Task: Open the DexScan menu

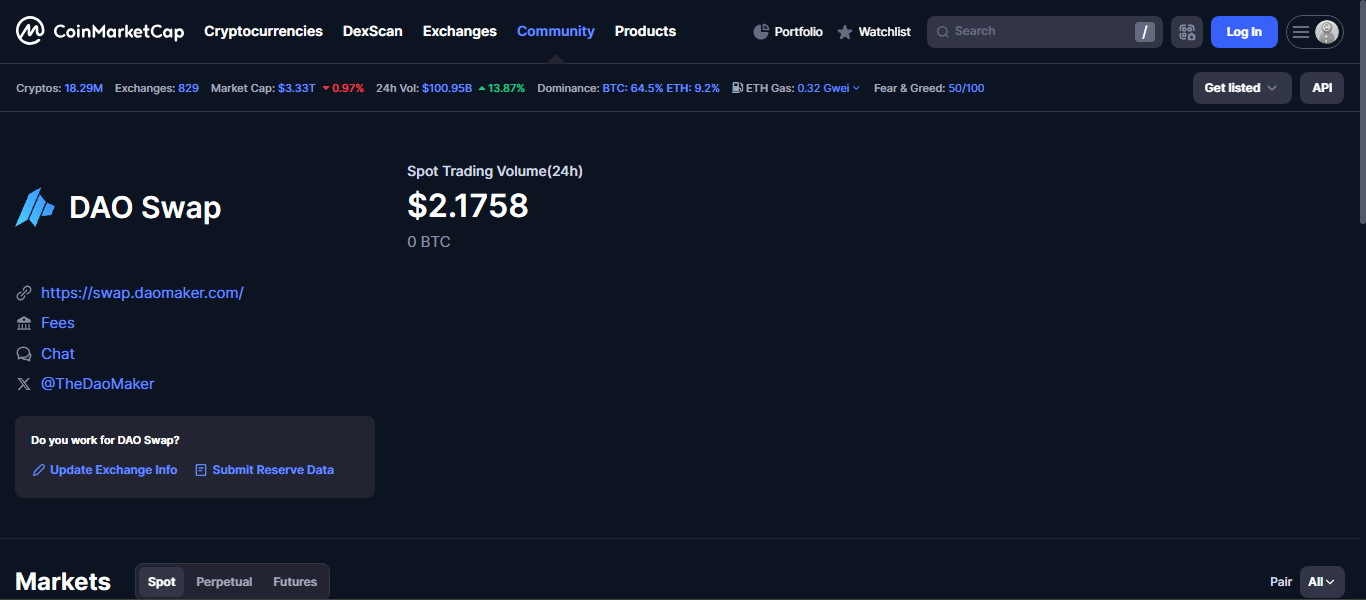Action: coord(373,31)
